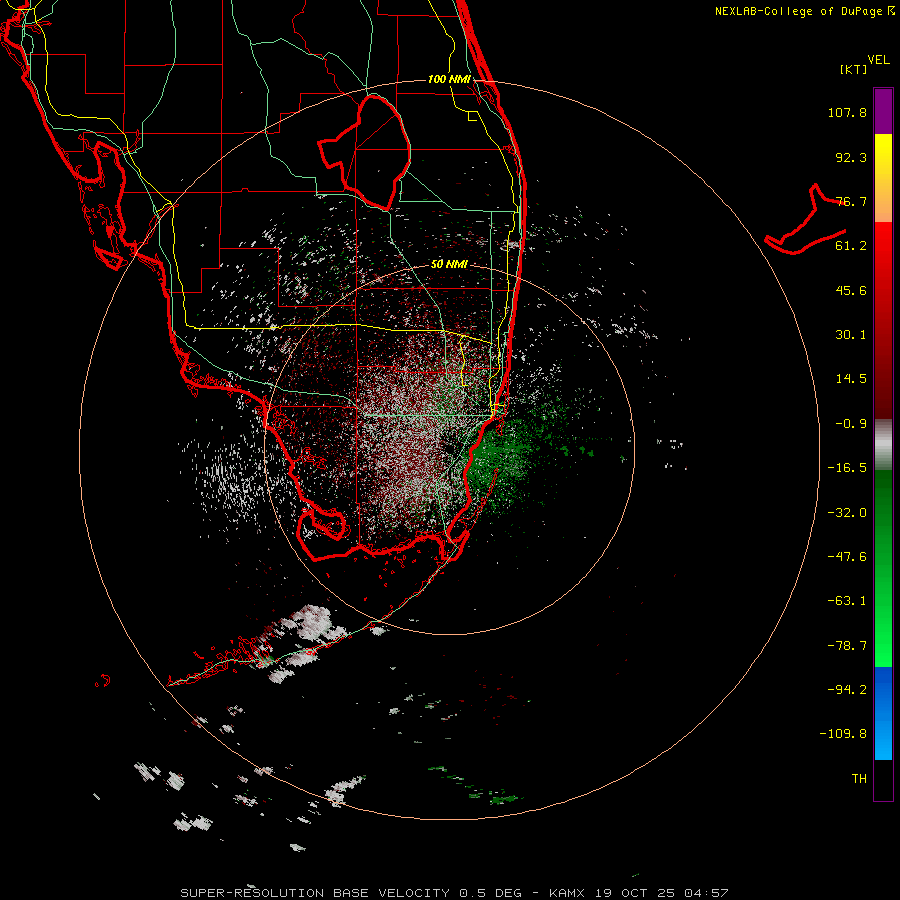This screenshot has height=900, width=900.
Task: Click the -63.1 velocity scale value
Action: click(847, 601)
